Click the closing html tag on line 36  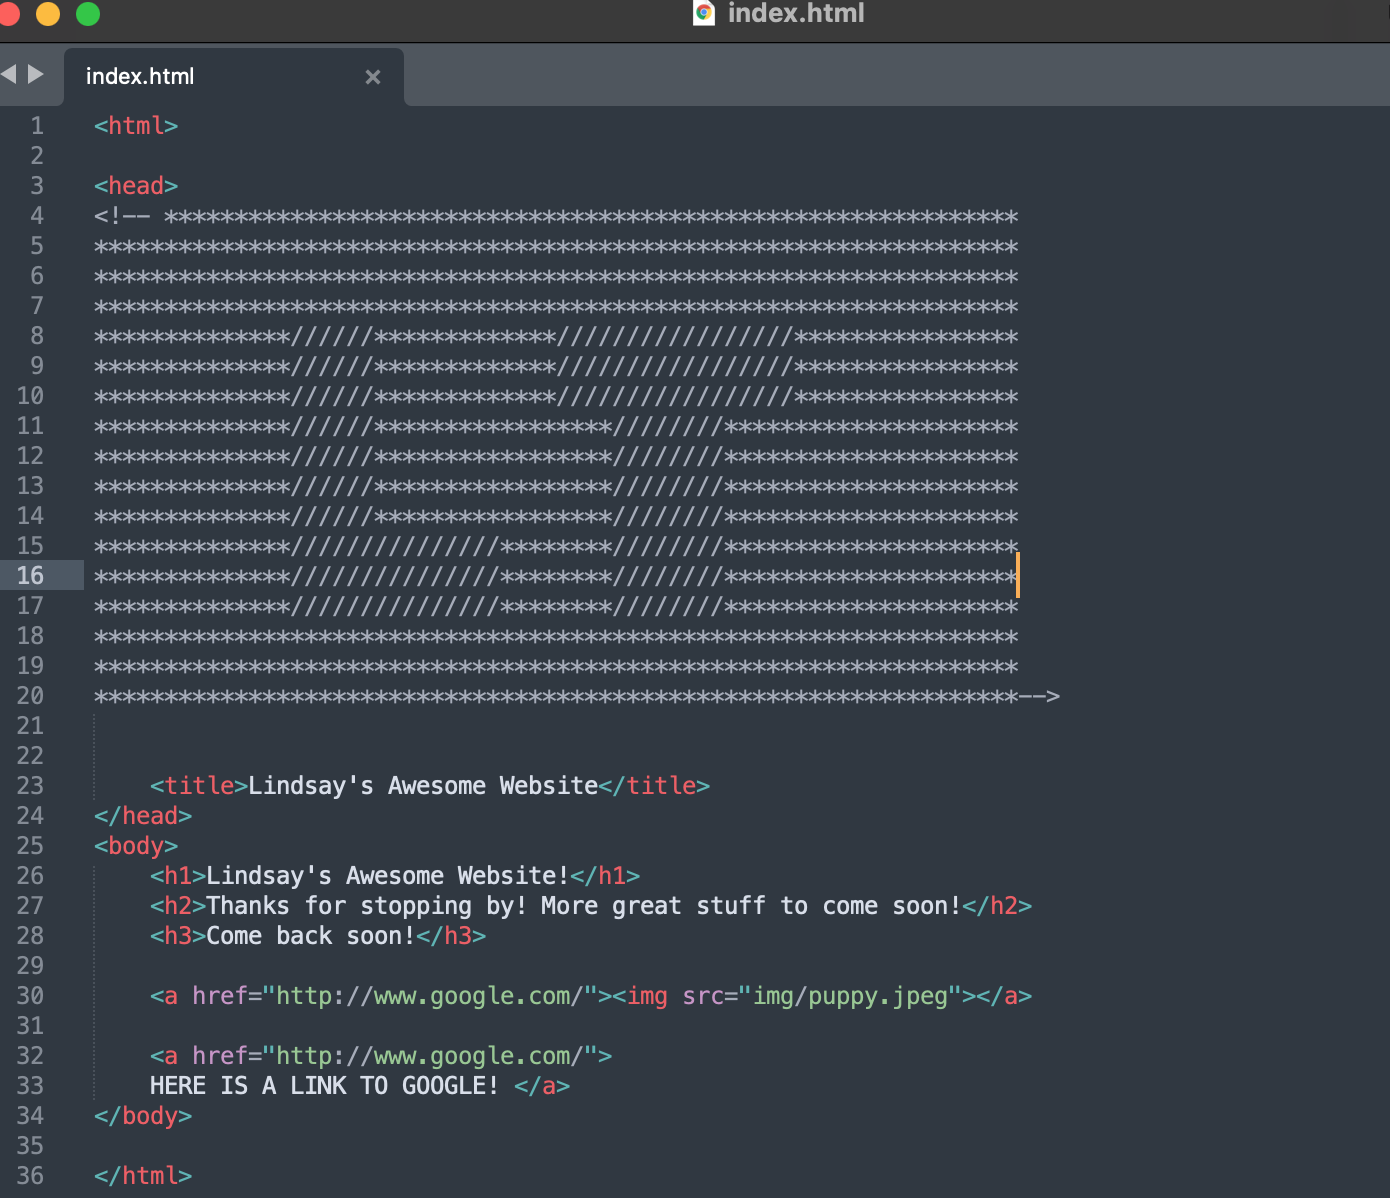click(143, 1176)
